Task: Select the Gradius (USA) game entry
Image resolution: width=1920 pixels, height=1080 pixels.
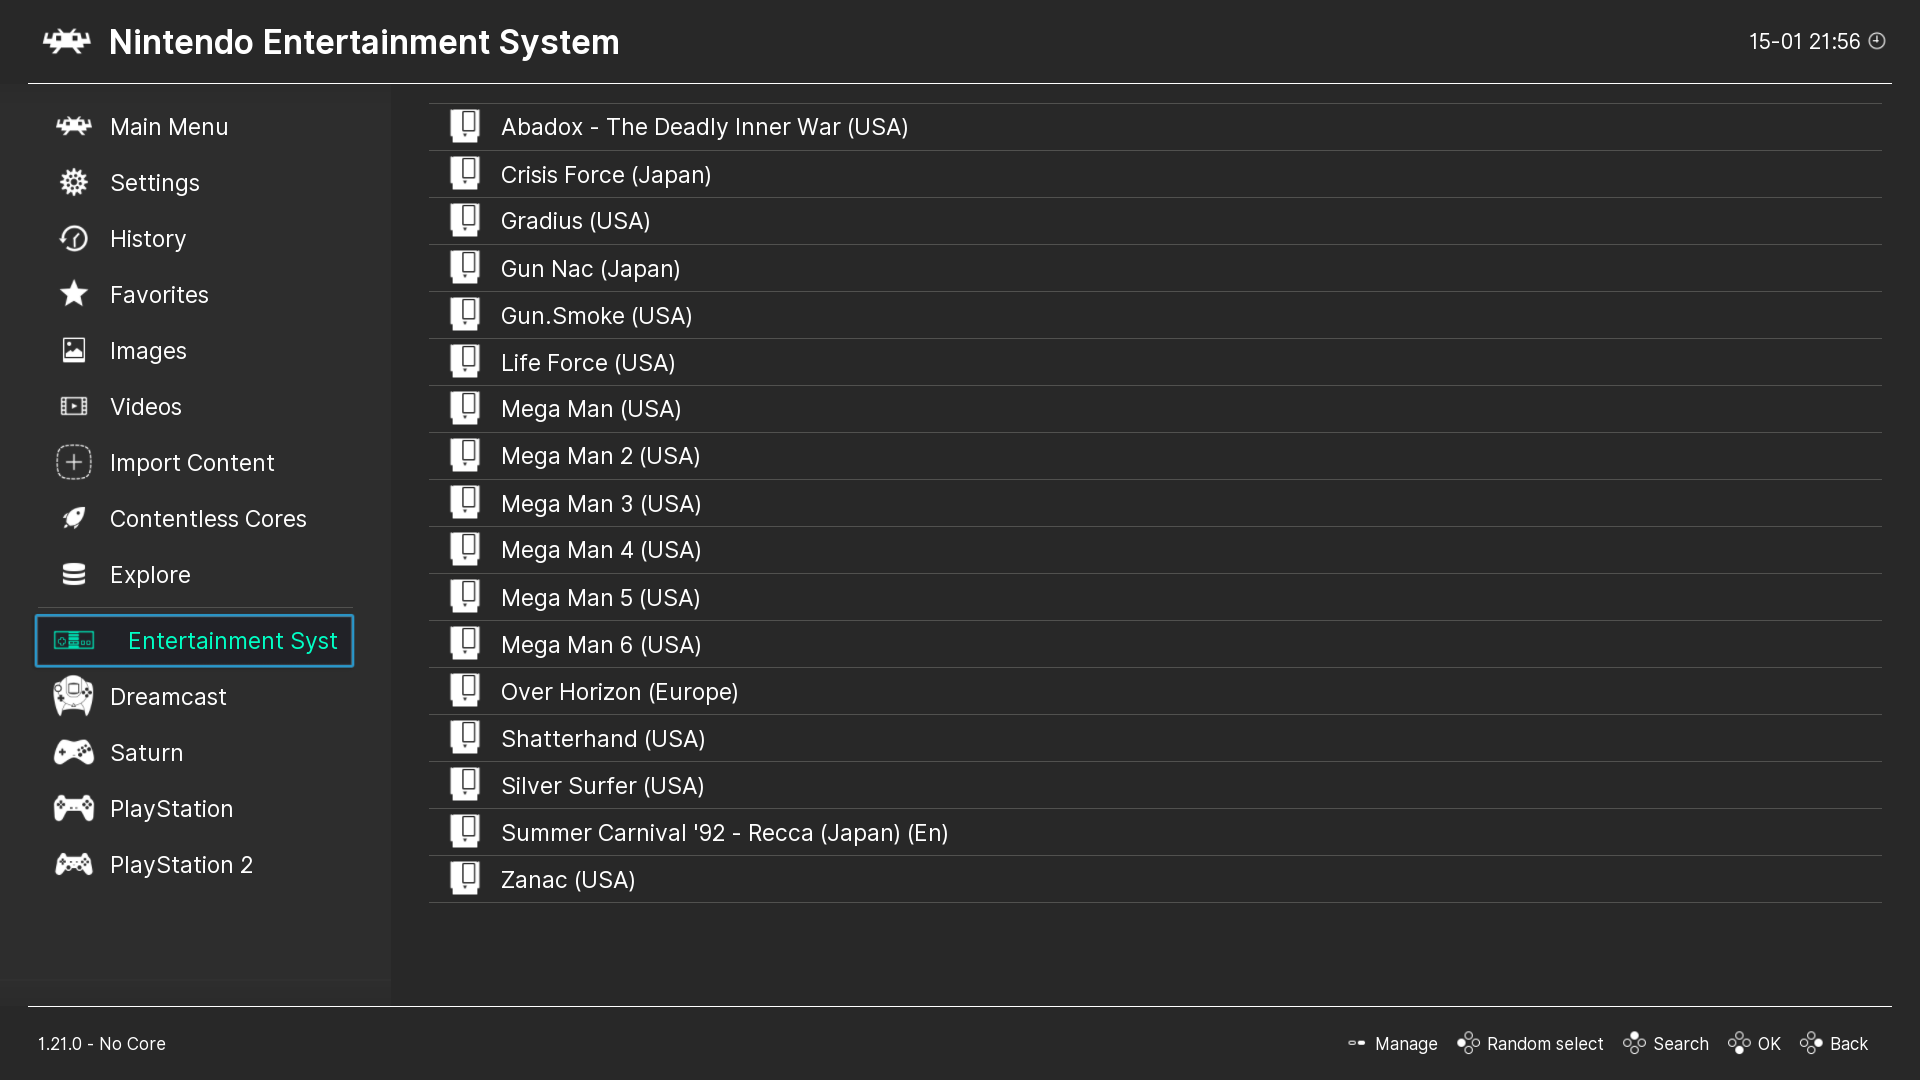Action: point(575,221)
